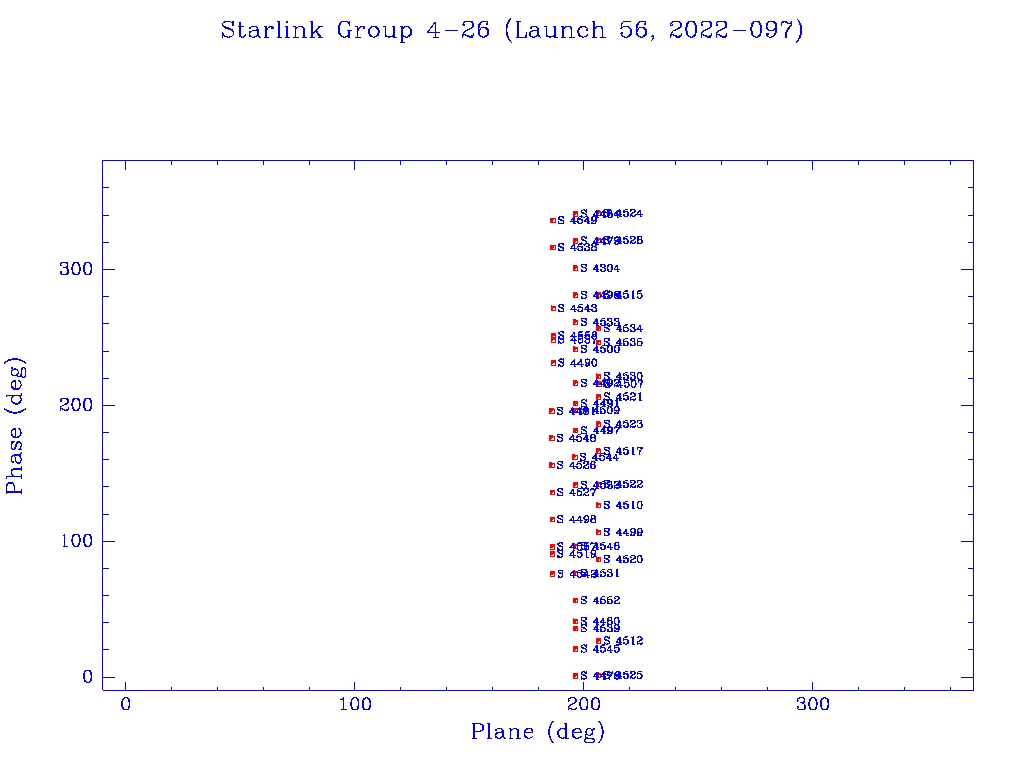Click the Phase (deg) axis label
Viewport: 1024px width, 768px height.
coord(15,426)
